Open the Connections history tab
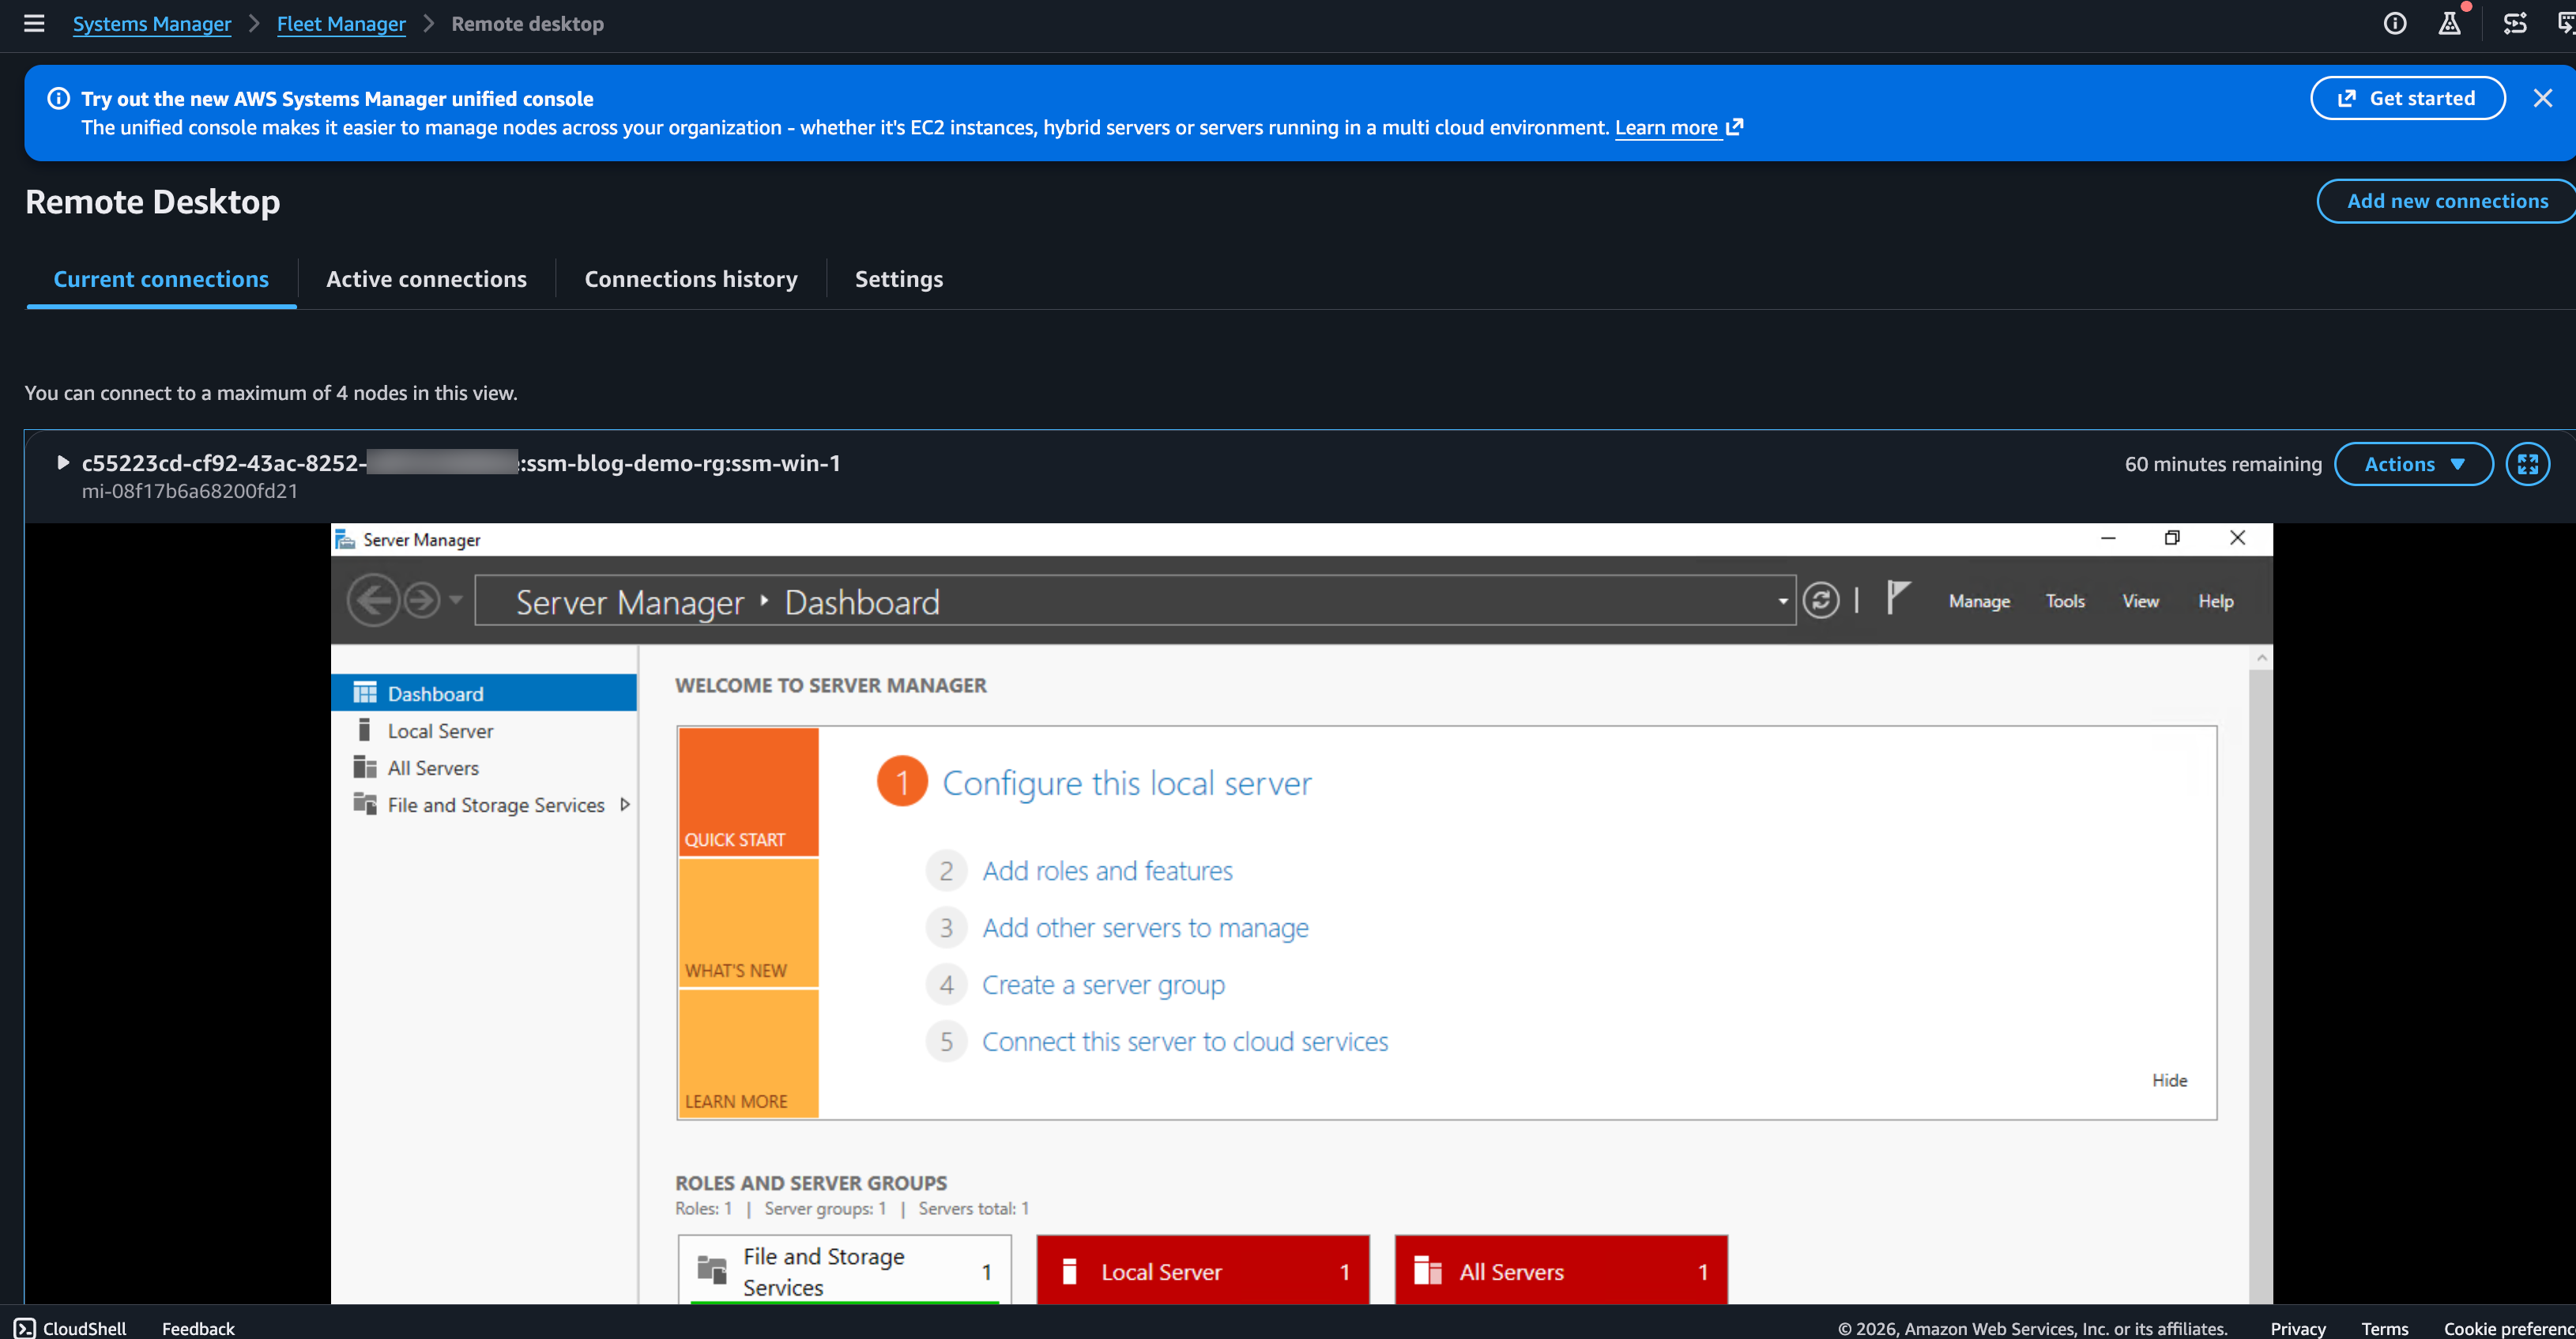The width and height of the screenshot is (2576, 1339). pos(691,279)
